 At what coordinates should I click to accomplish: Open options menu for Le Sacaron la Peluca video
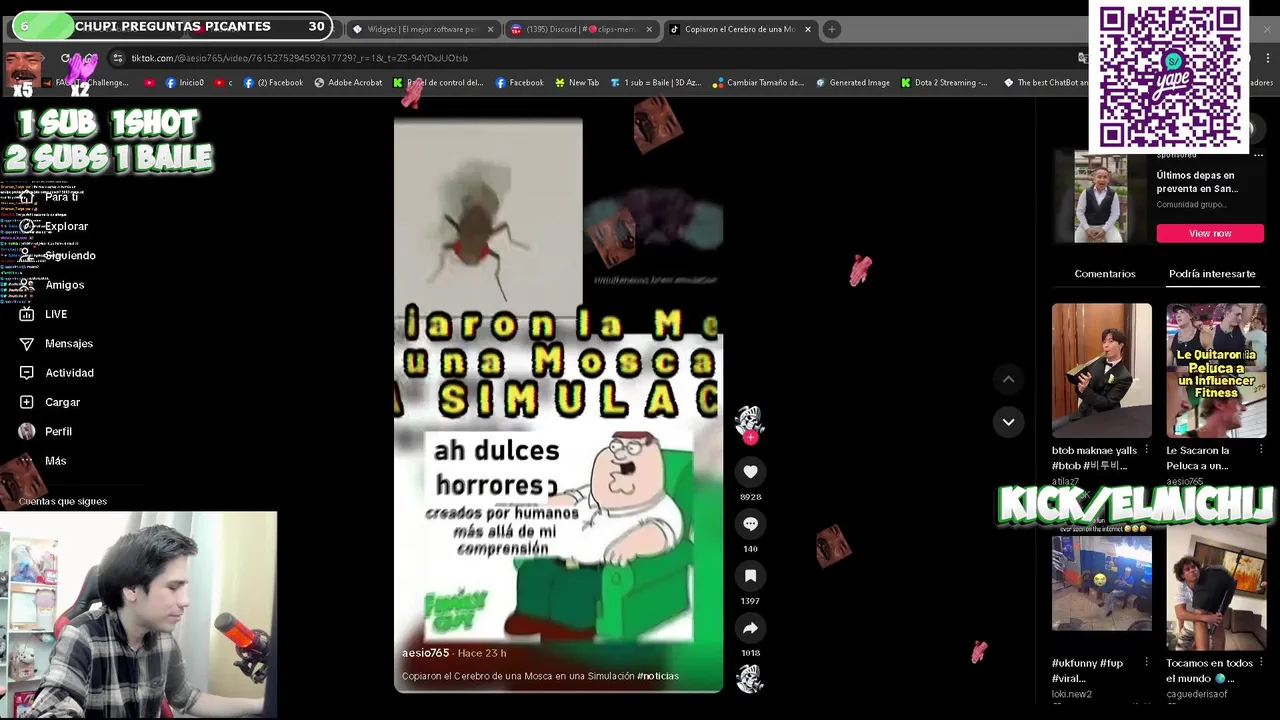click(1261, 450)
